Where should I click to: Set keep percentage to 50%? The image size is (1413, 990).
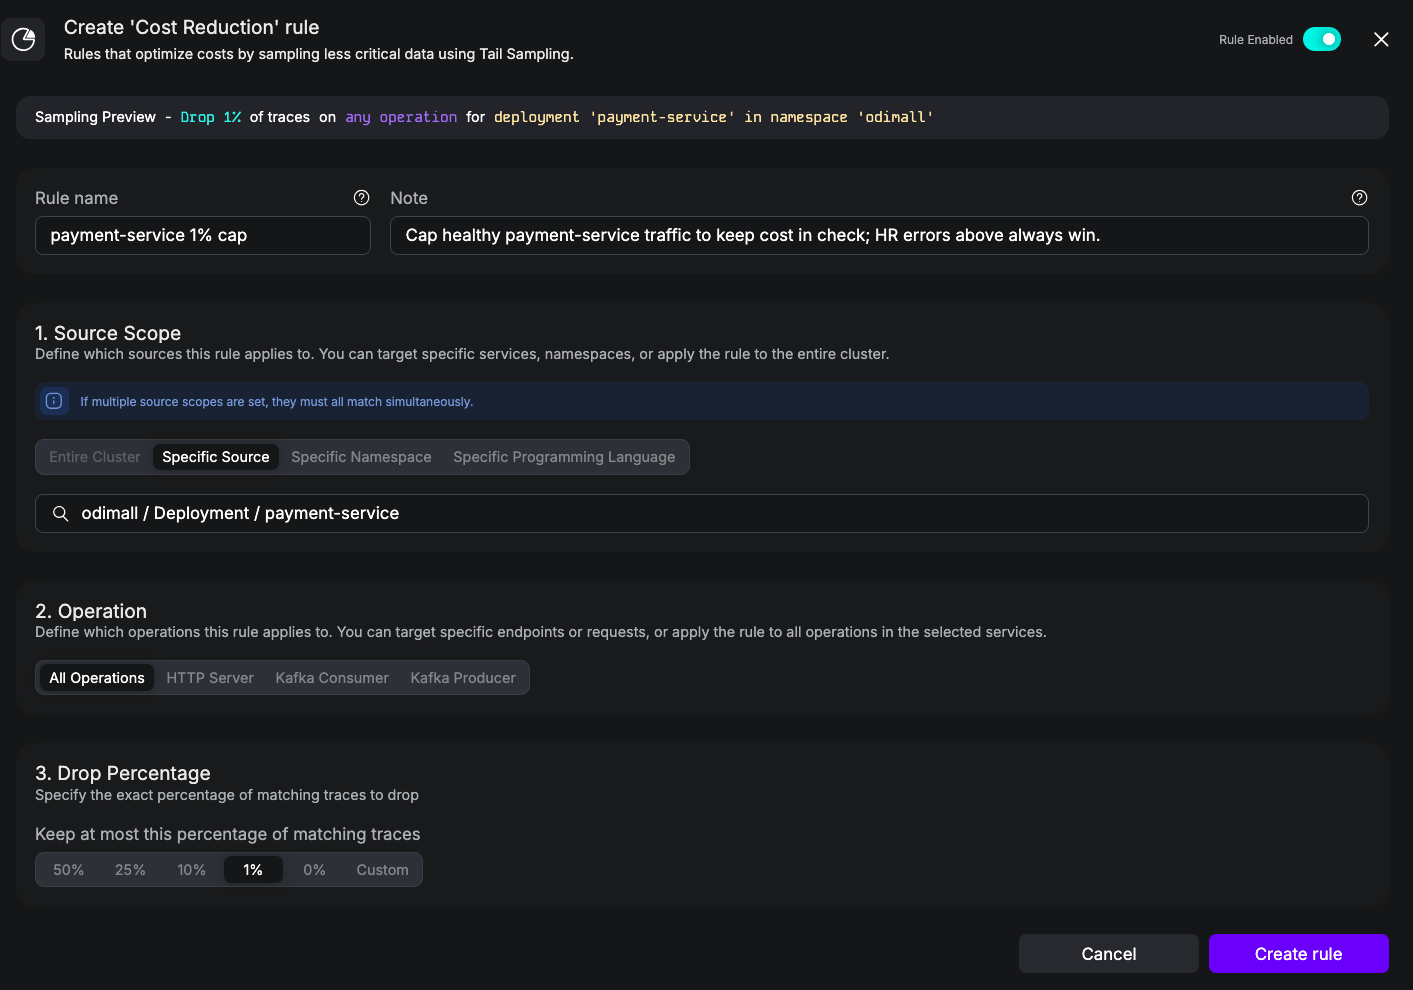click(x=69, y=870)
